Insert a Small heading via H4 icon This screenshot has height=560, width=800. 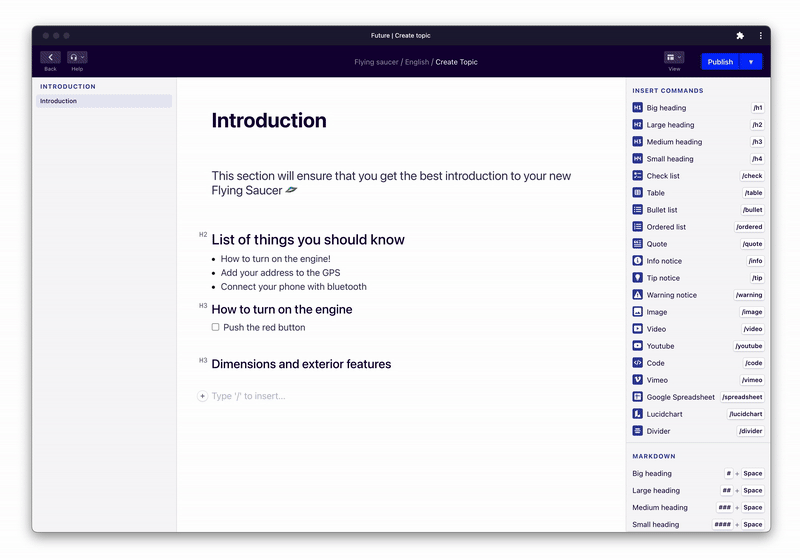click(637, 159)
